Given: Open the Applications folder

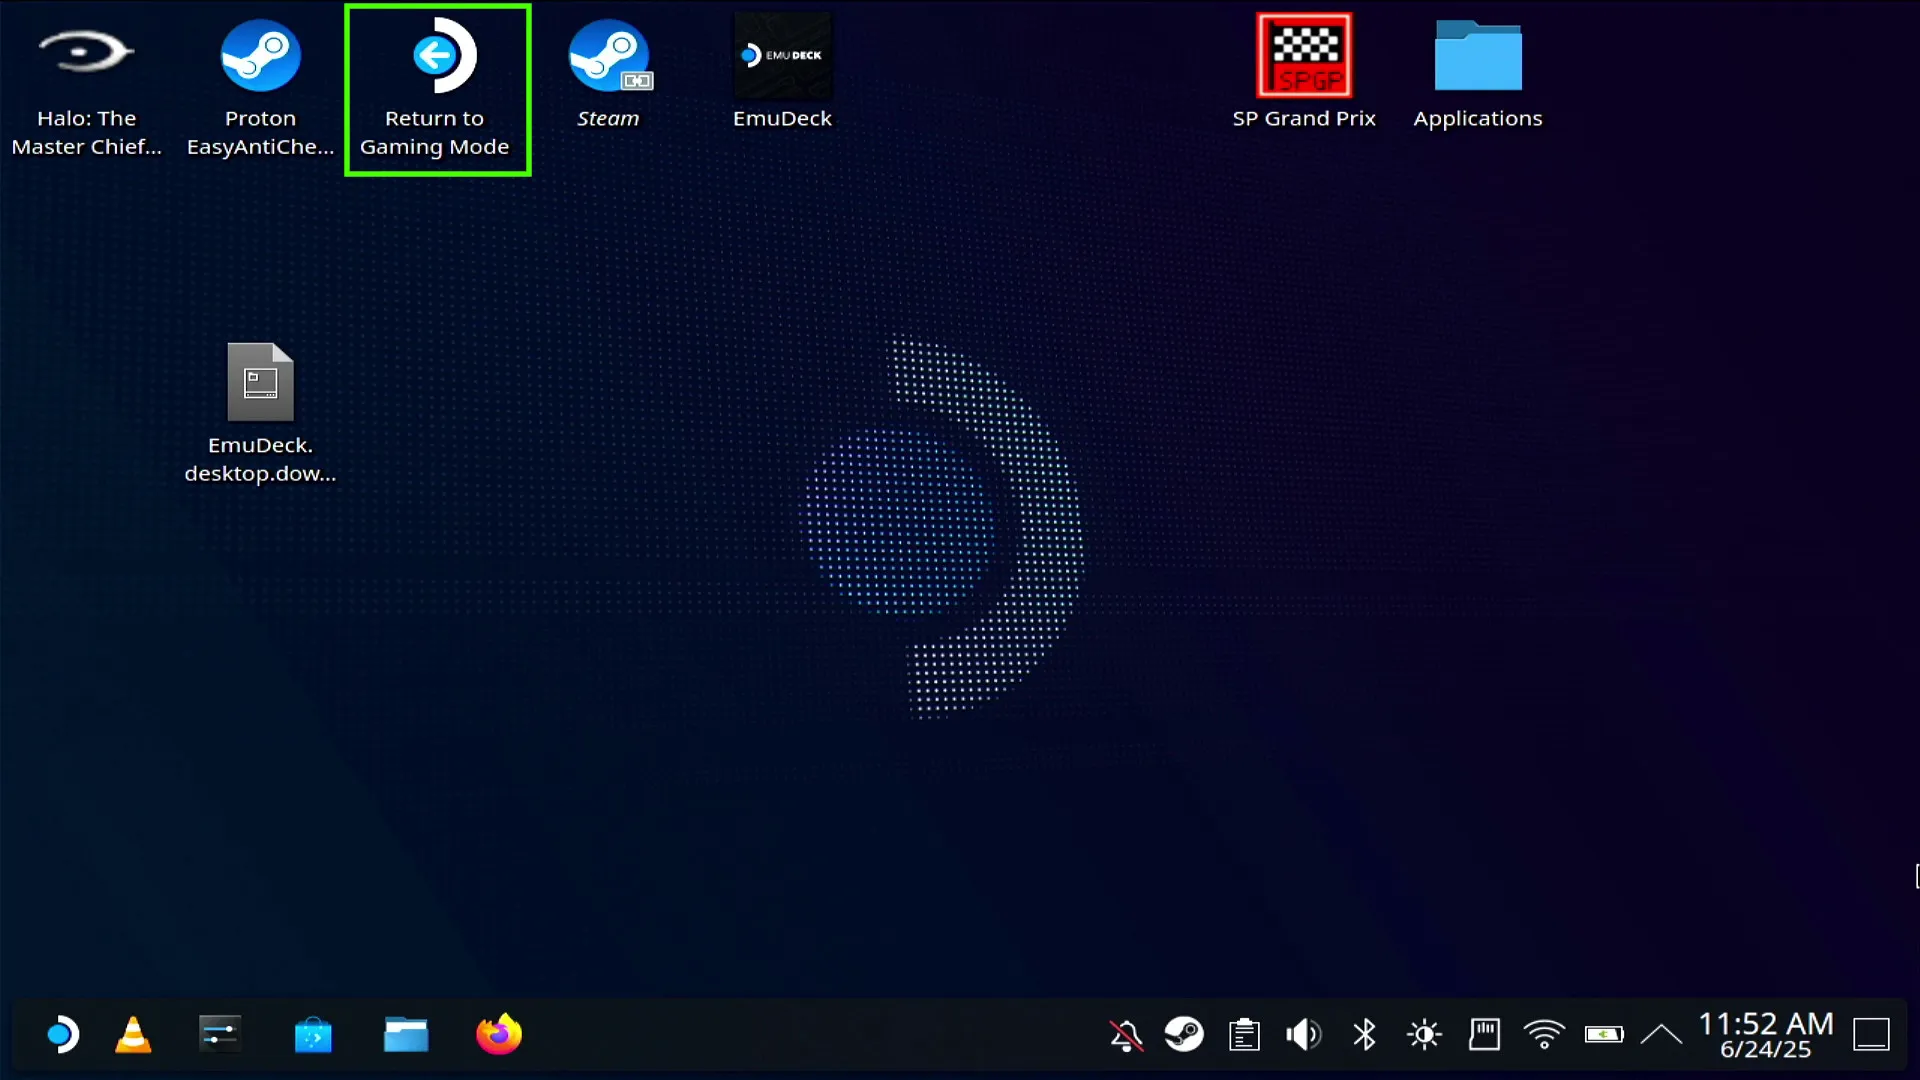Looking at the screenshot, I should pos(1478,76).
